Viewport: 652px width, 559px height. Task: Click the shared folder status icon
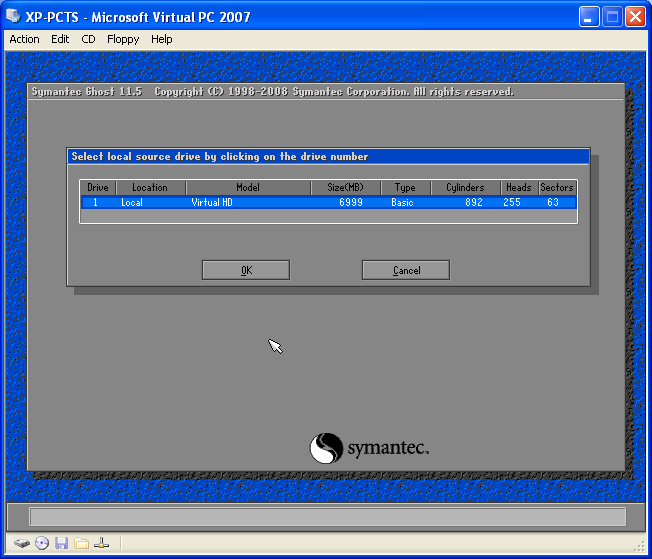pos(81,543)
